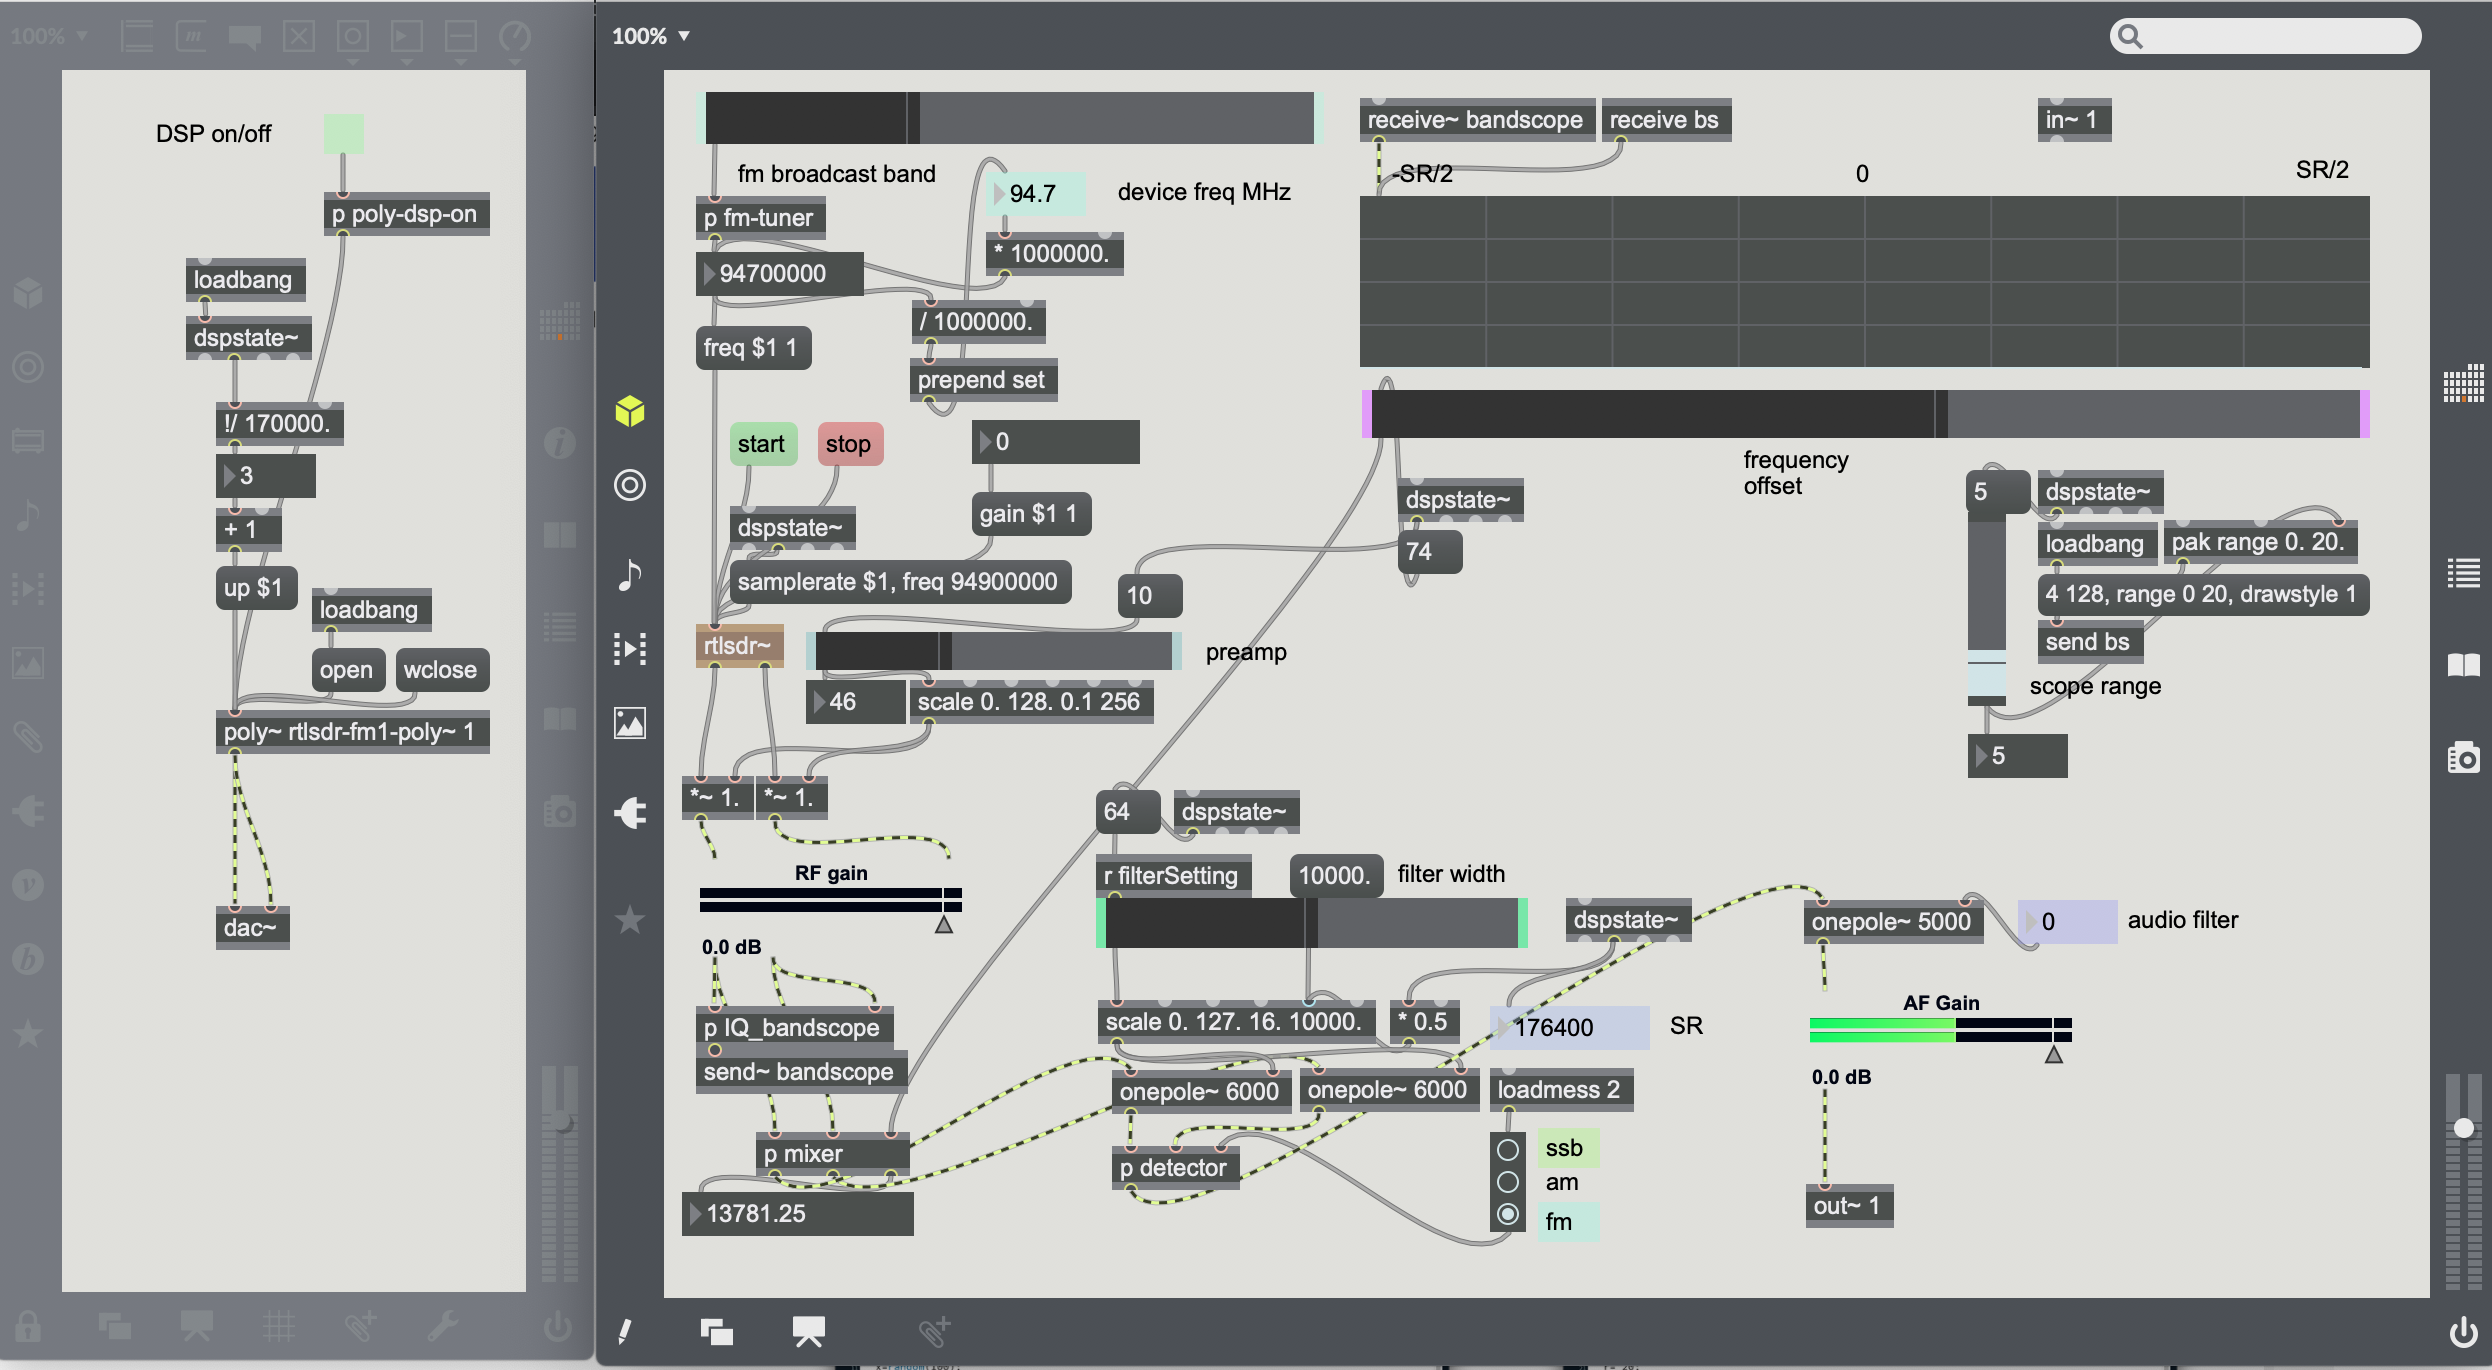Click the dial icon in background top toolbar
The image size is (2492, 1370).
click(515, 37)
